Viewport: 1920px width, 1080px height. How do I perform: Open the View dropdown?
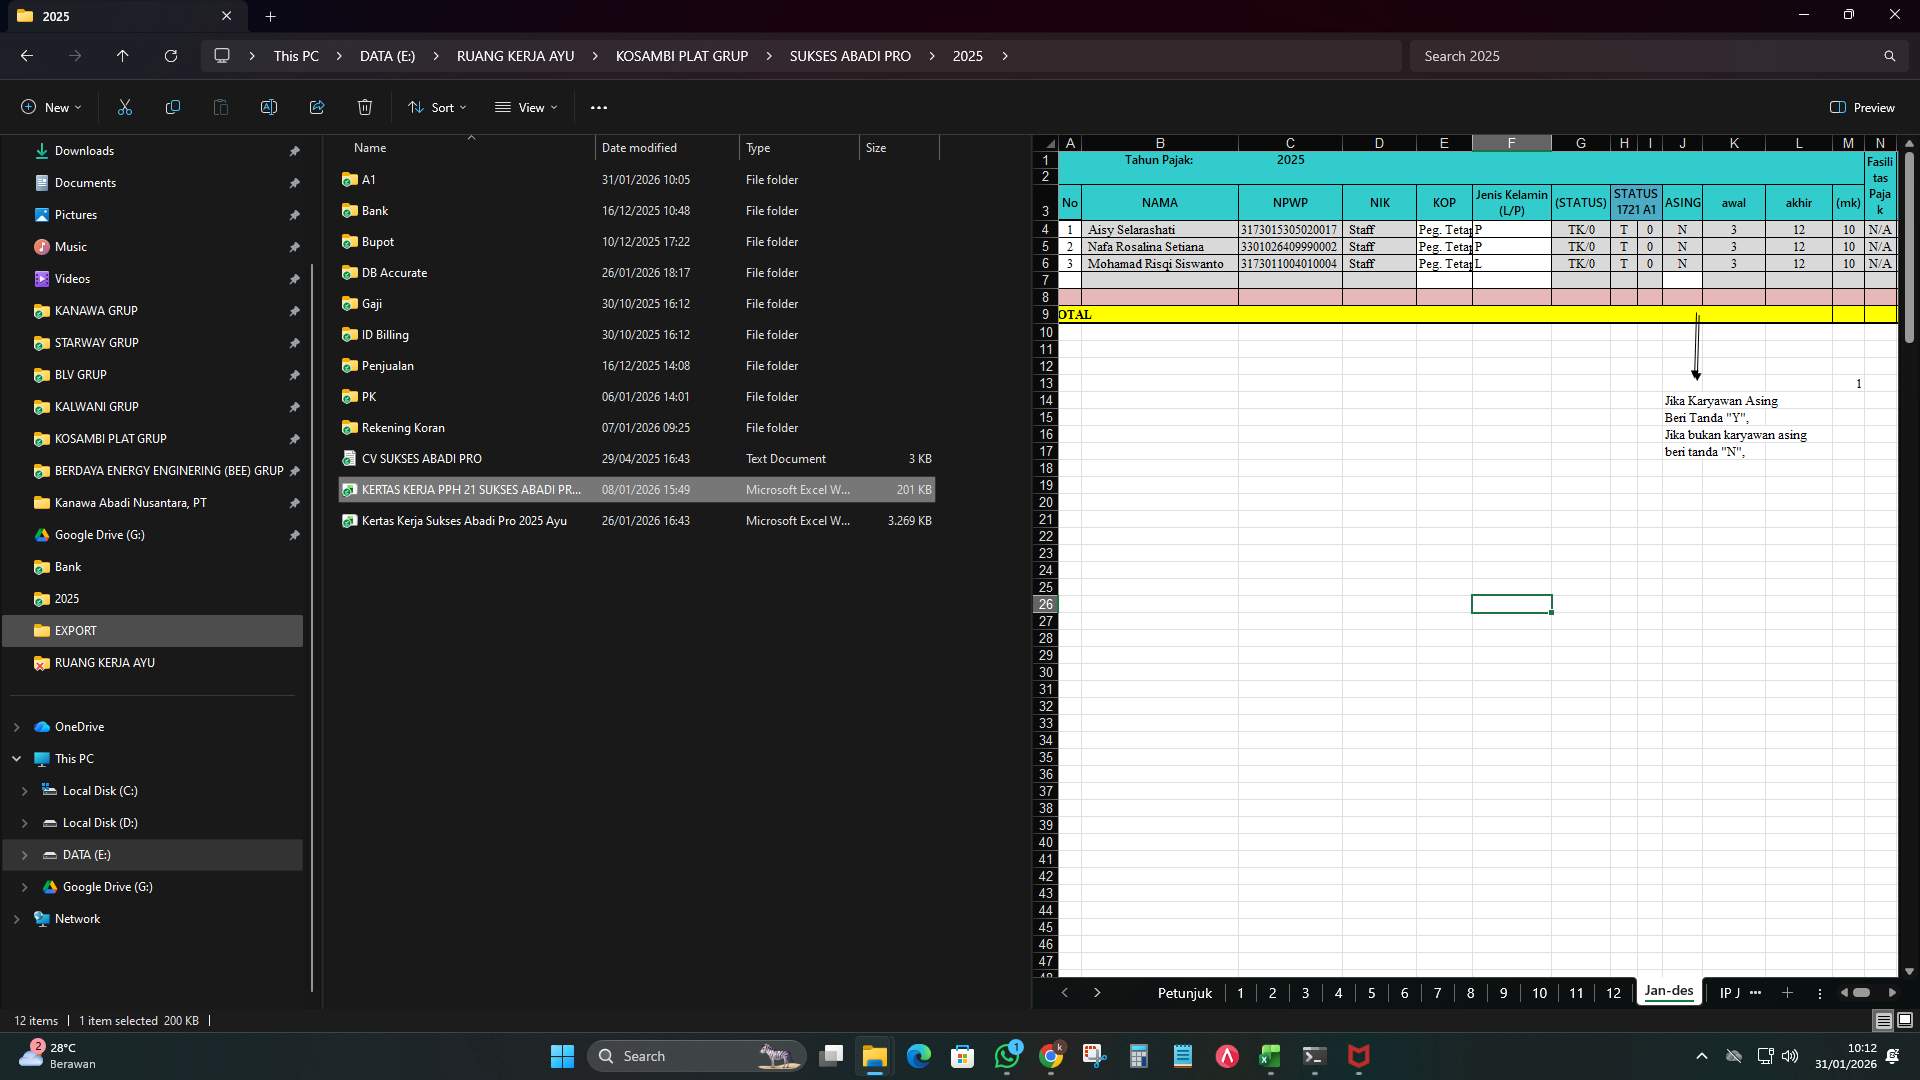point(526,107)
